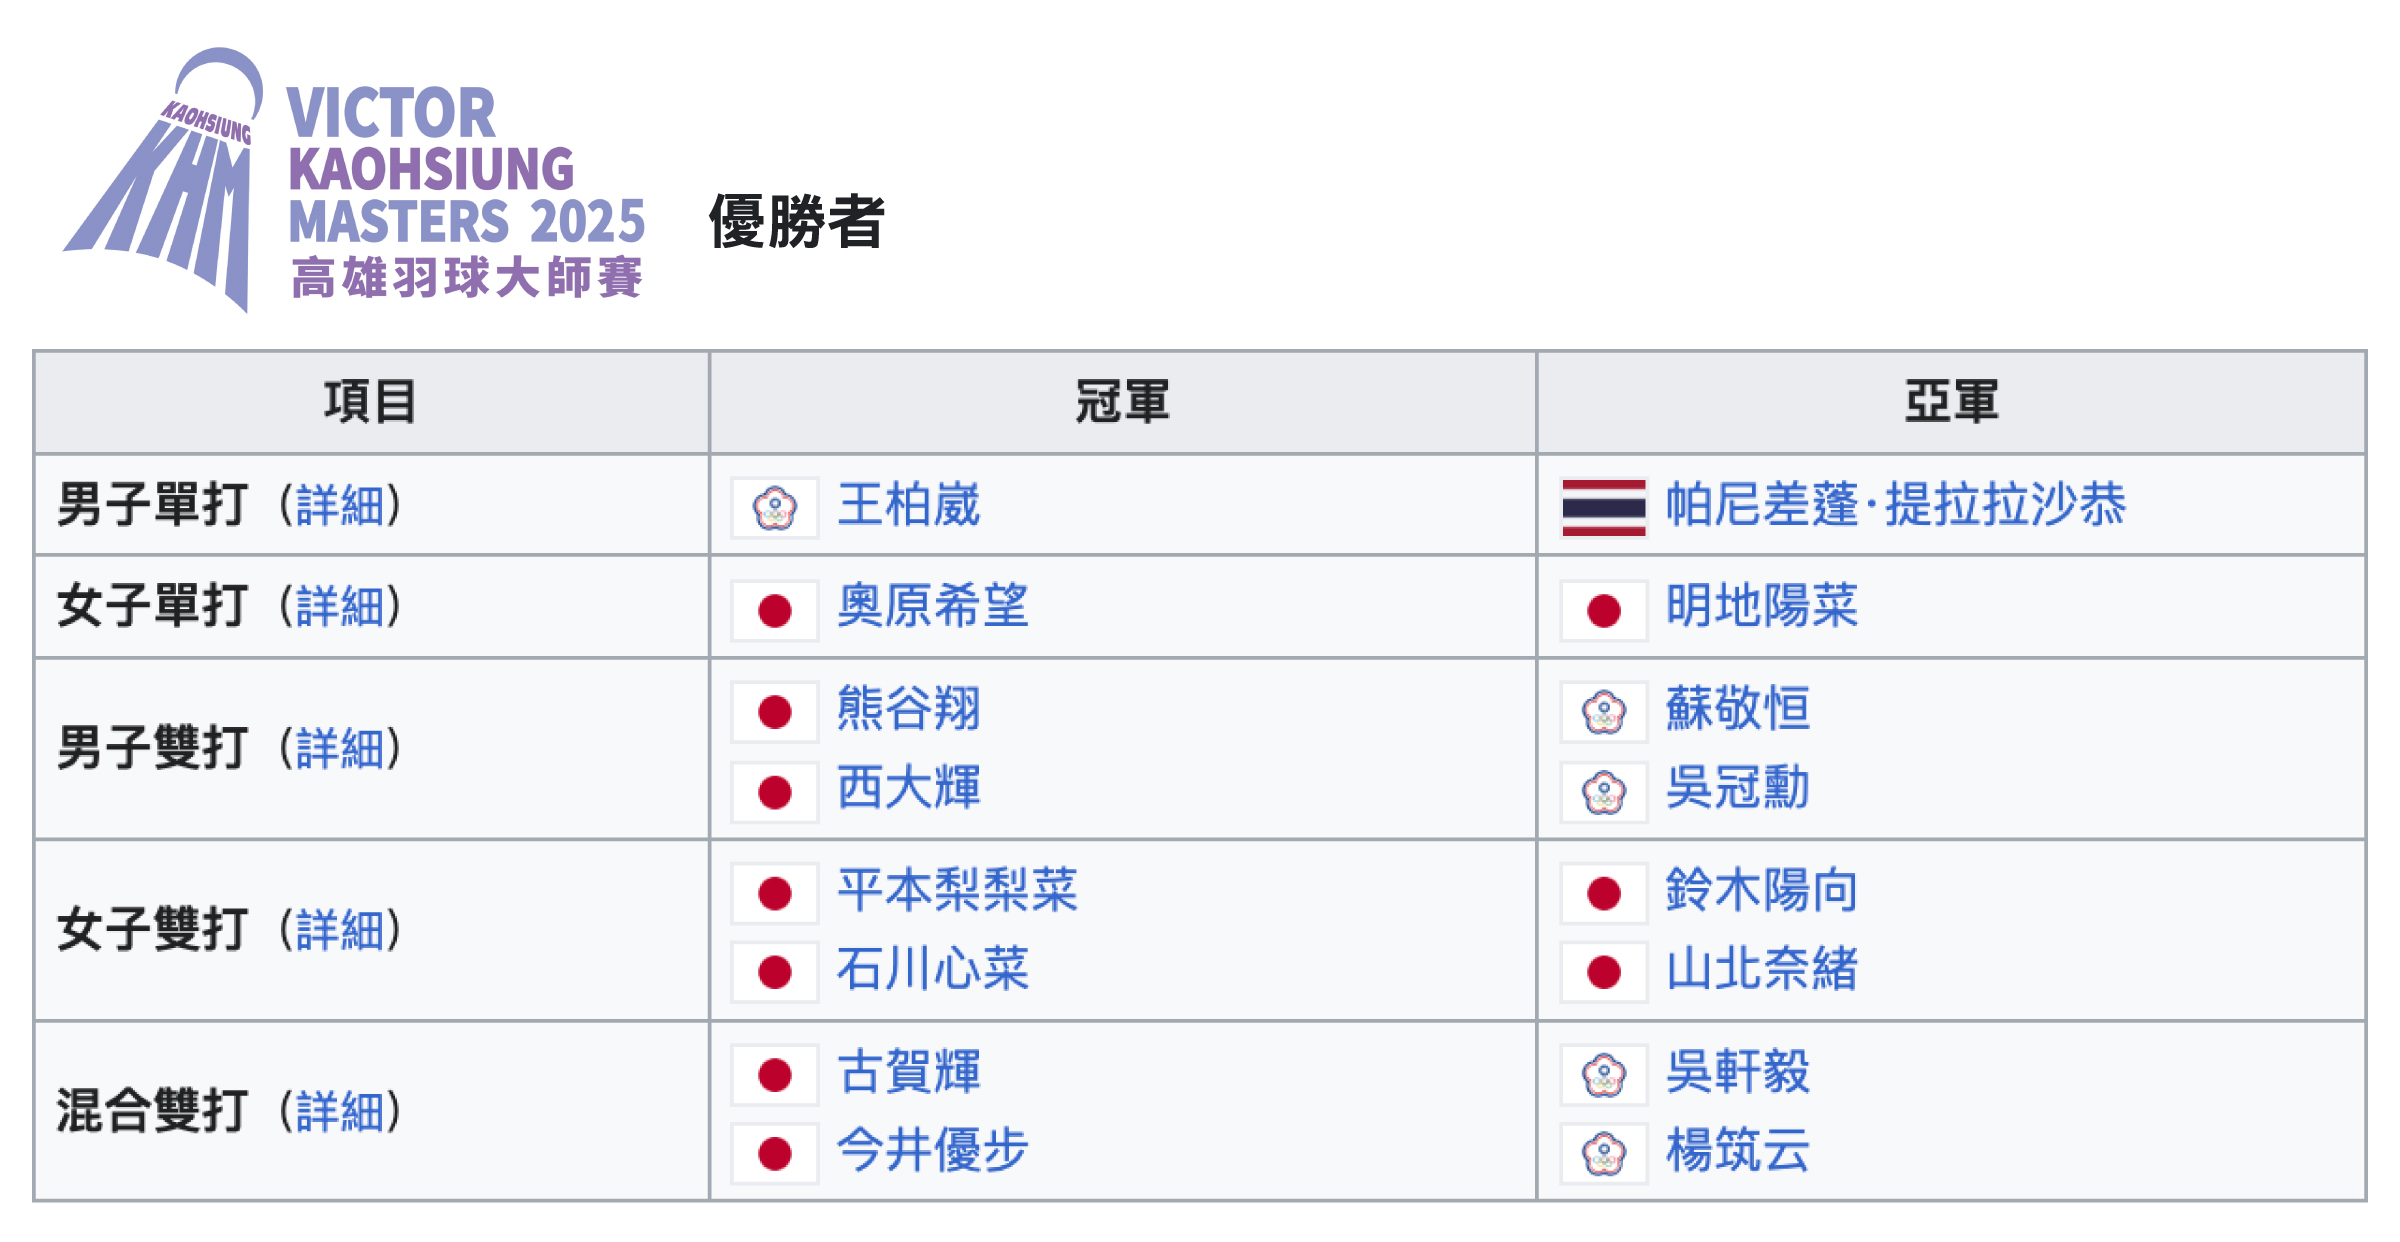The image size is (2400, 1242).
Task: Click the Chinese Taipei flag beside 蘇敬恒
Action: tap(1604, 713)
